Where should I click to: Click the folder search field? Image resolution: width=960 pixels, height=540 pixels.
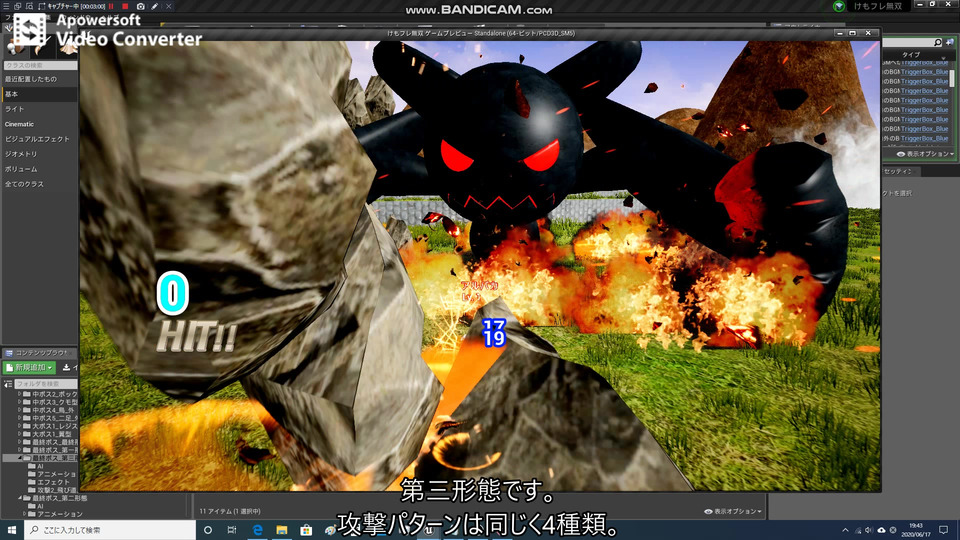click(x=46, y=384)
